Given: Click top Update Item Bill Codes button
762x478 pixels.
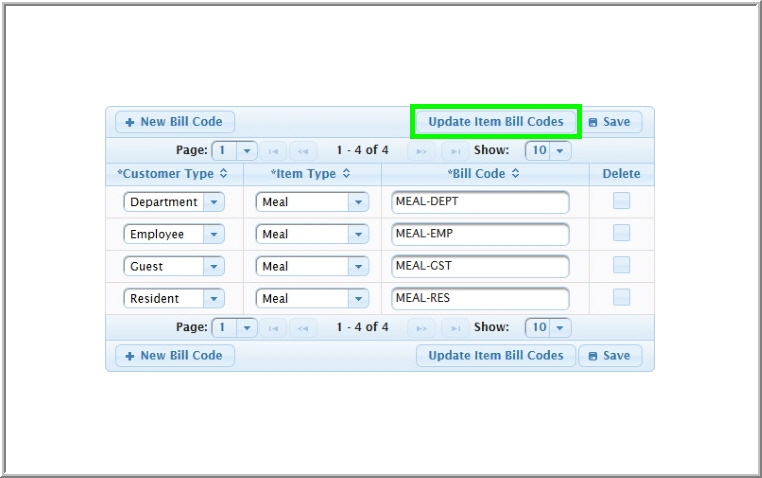Looking at the screenshot, I should (x=496, y=122).
